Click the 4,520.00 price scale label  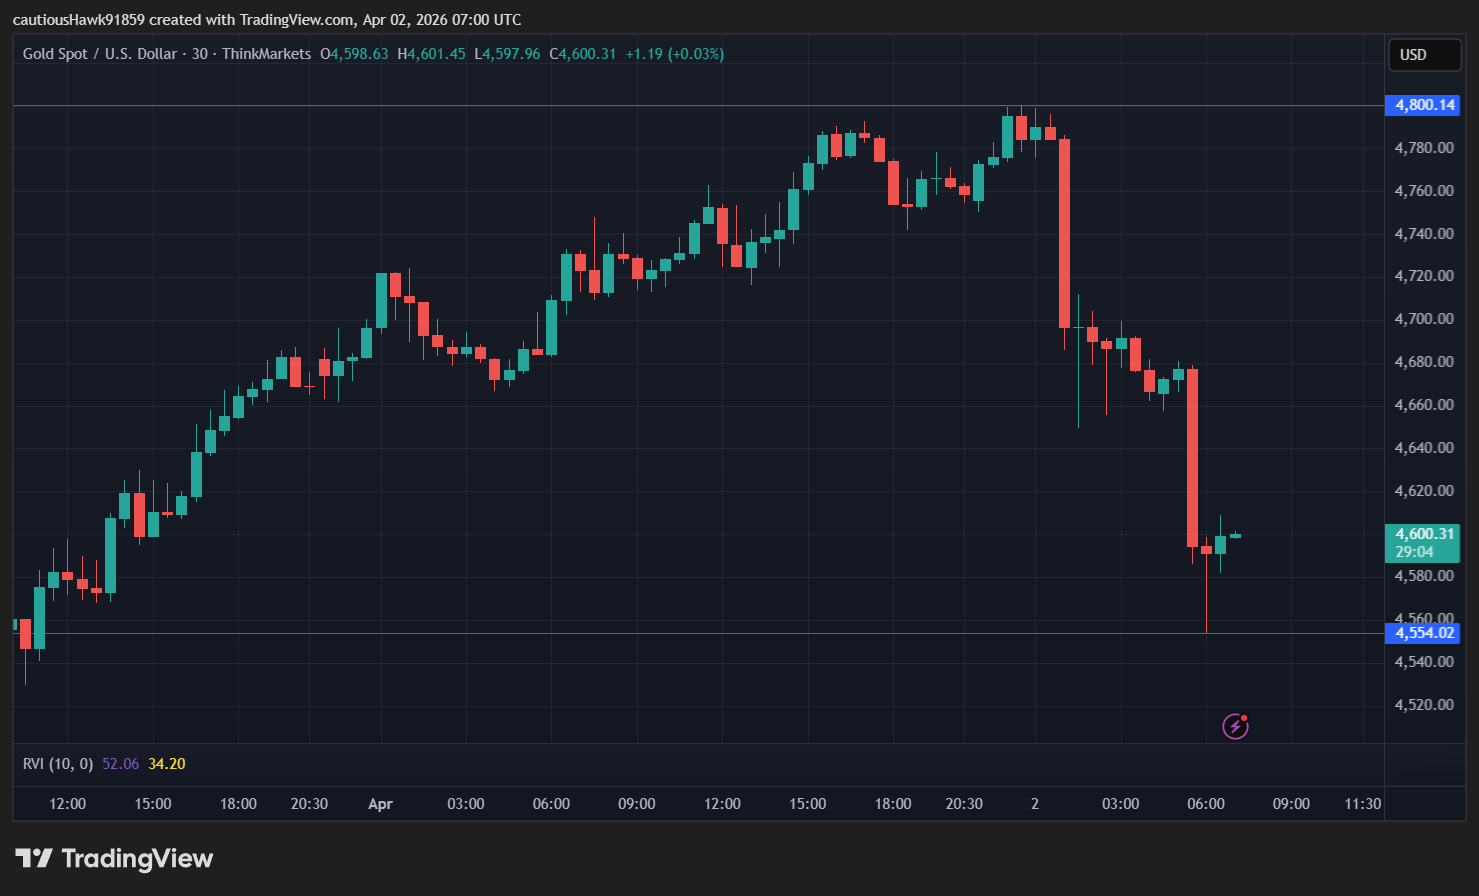click(x=1423, y=705)
